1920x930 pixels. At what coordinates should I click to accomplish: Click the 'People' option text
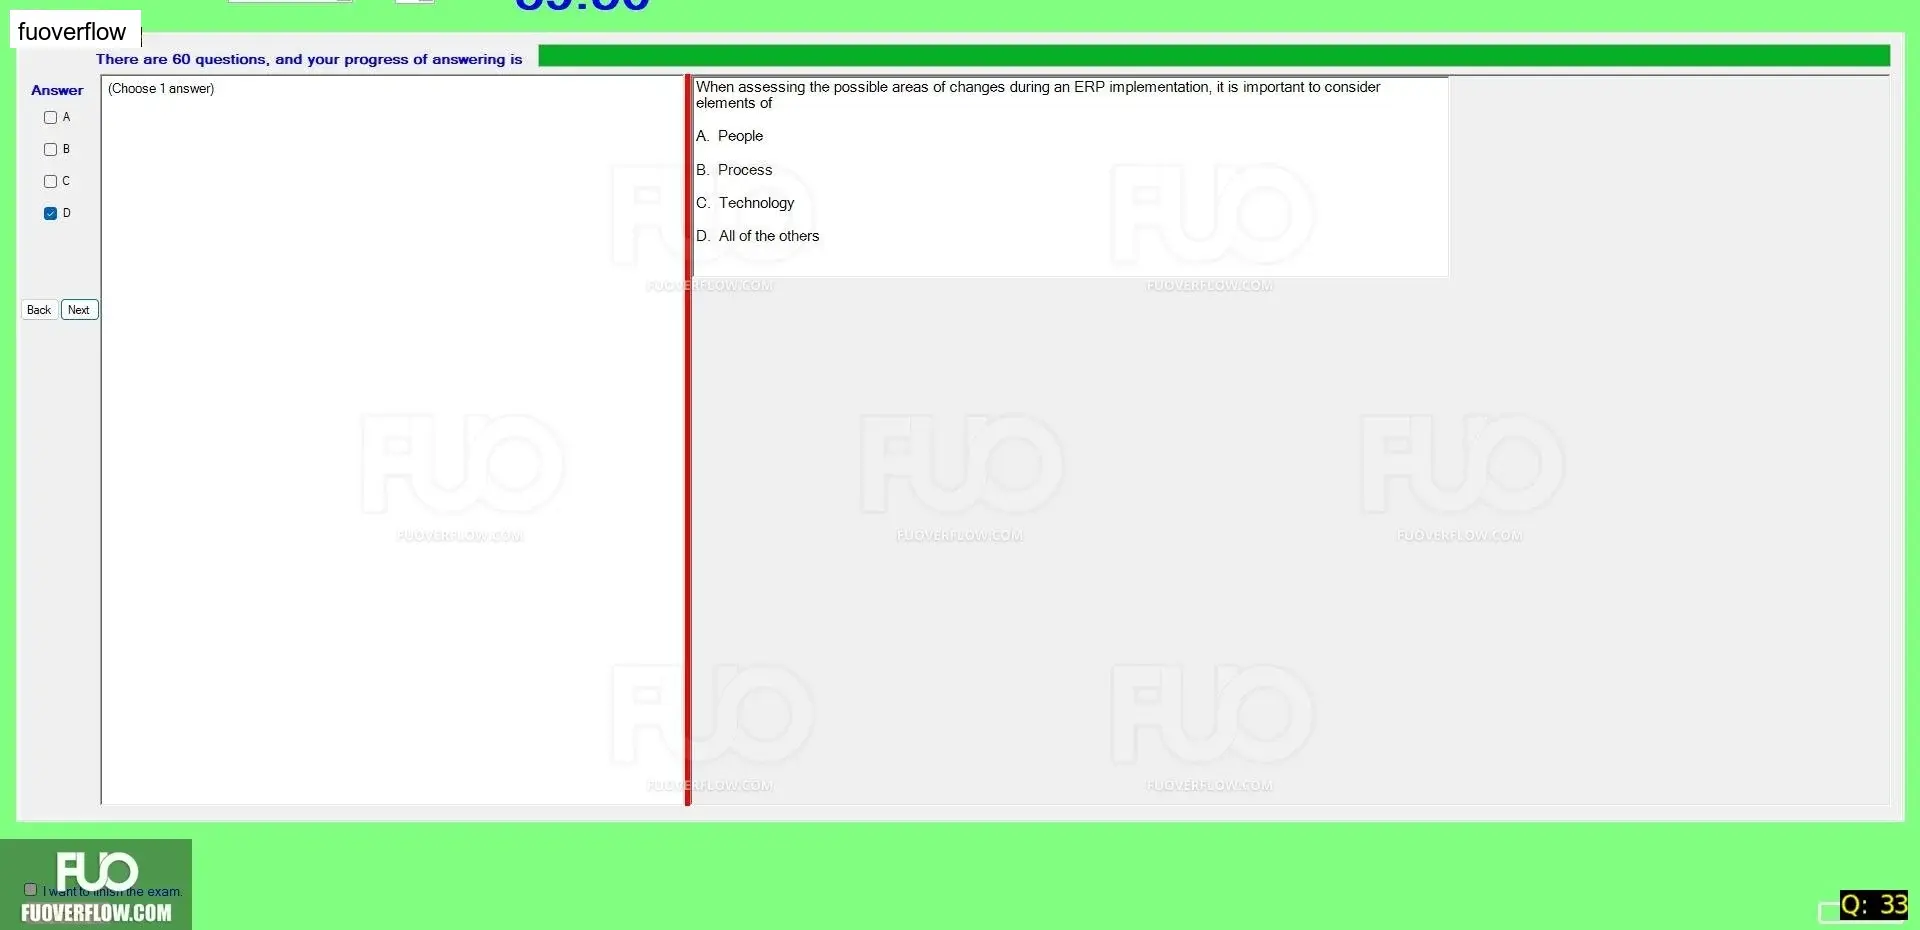[x=740, y=136]
